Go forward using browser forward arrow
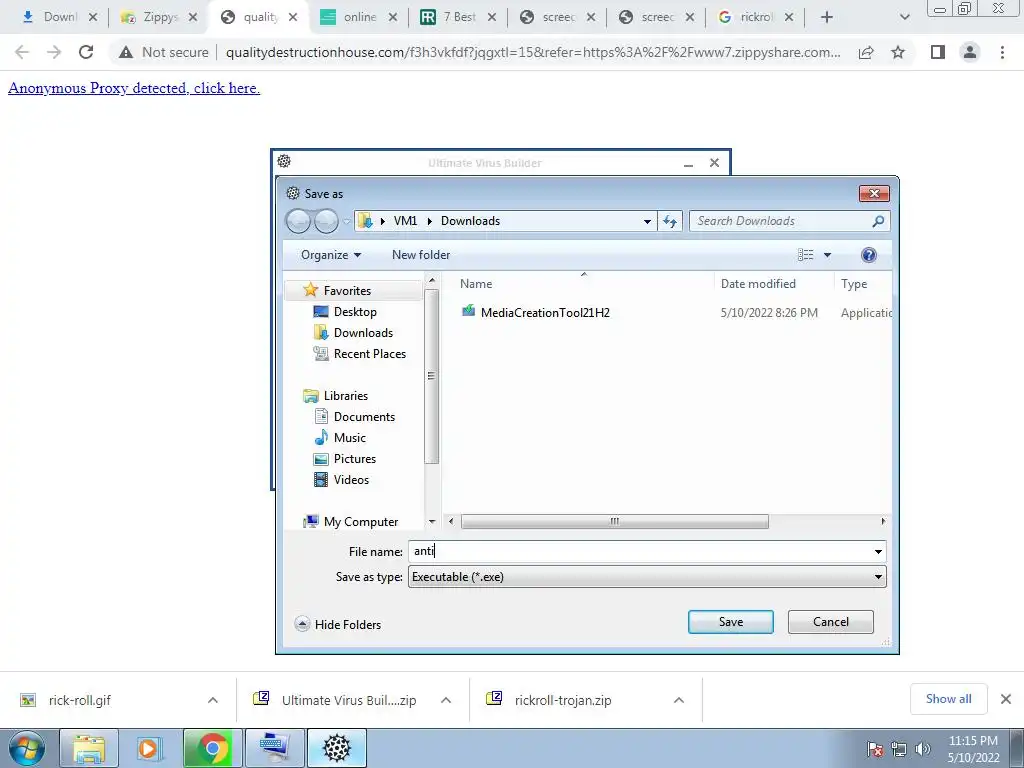This screenshot has height=768, width=1024. [54, 52]
